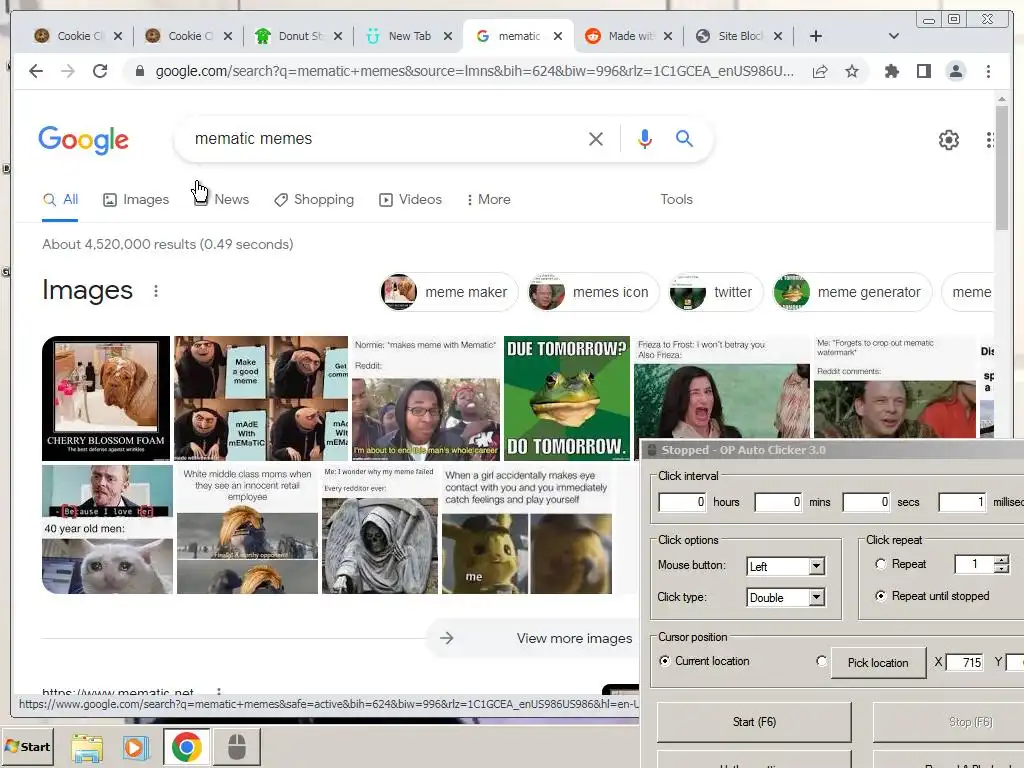Click the Pick location button

878,662
